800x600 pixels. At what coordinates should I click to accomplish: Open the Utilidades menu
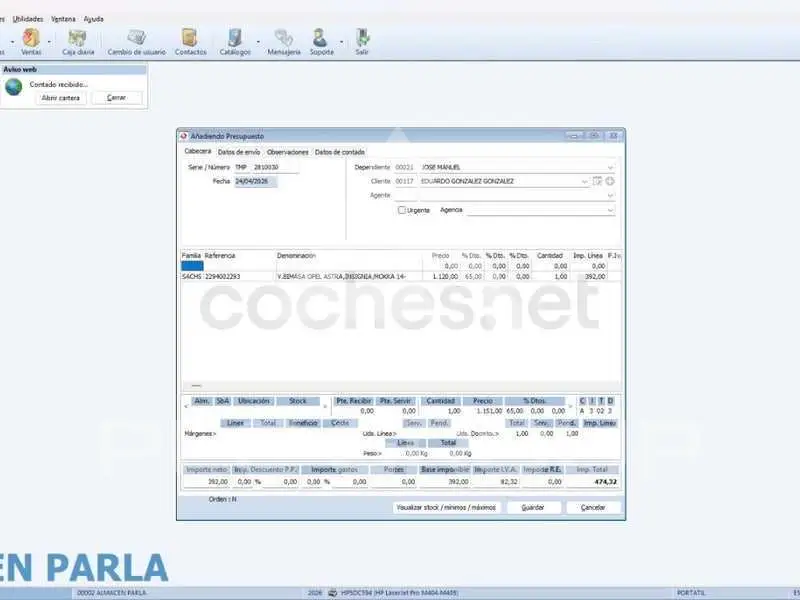(28, 19)
